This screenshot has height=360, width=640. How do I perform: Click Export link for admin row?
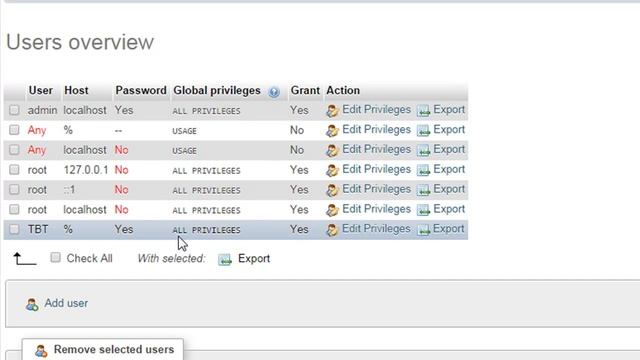point(449,110)
